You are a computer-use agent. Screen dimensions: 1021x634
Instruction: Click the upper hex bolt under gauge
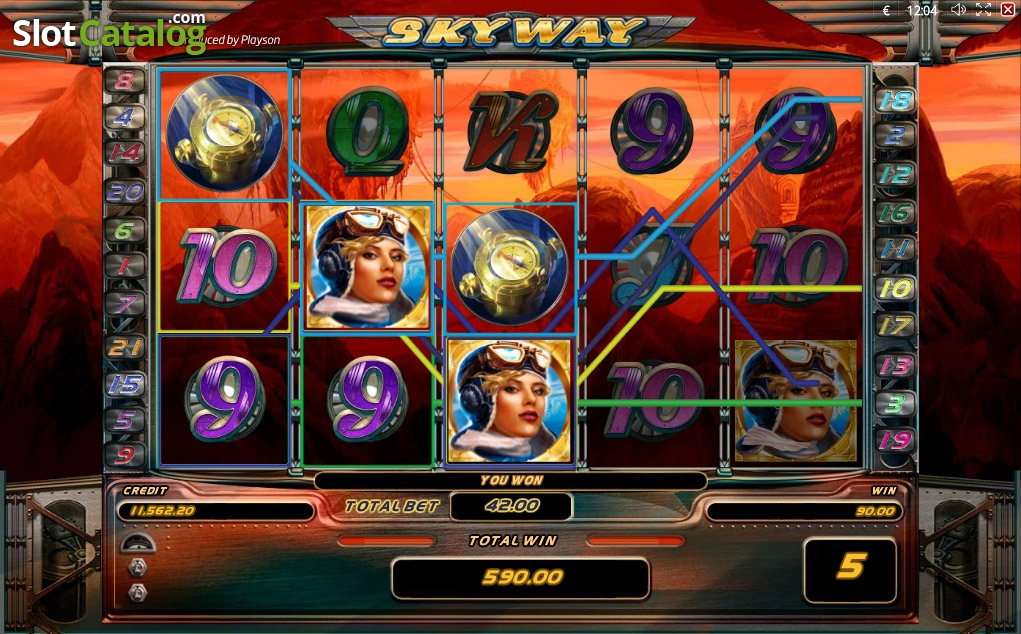137,568
